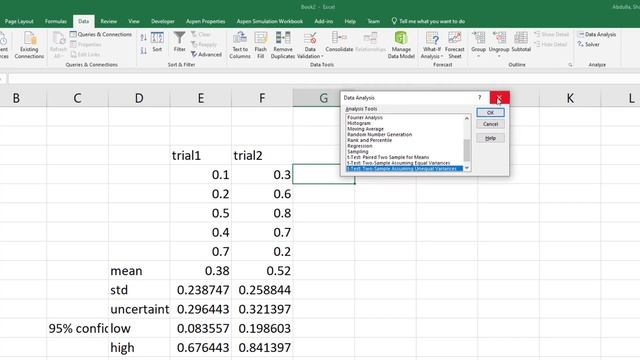640x360 pixels.
Task: Open Existing Connections
Action: point(29,45)
